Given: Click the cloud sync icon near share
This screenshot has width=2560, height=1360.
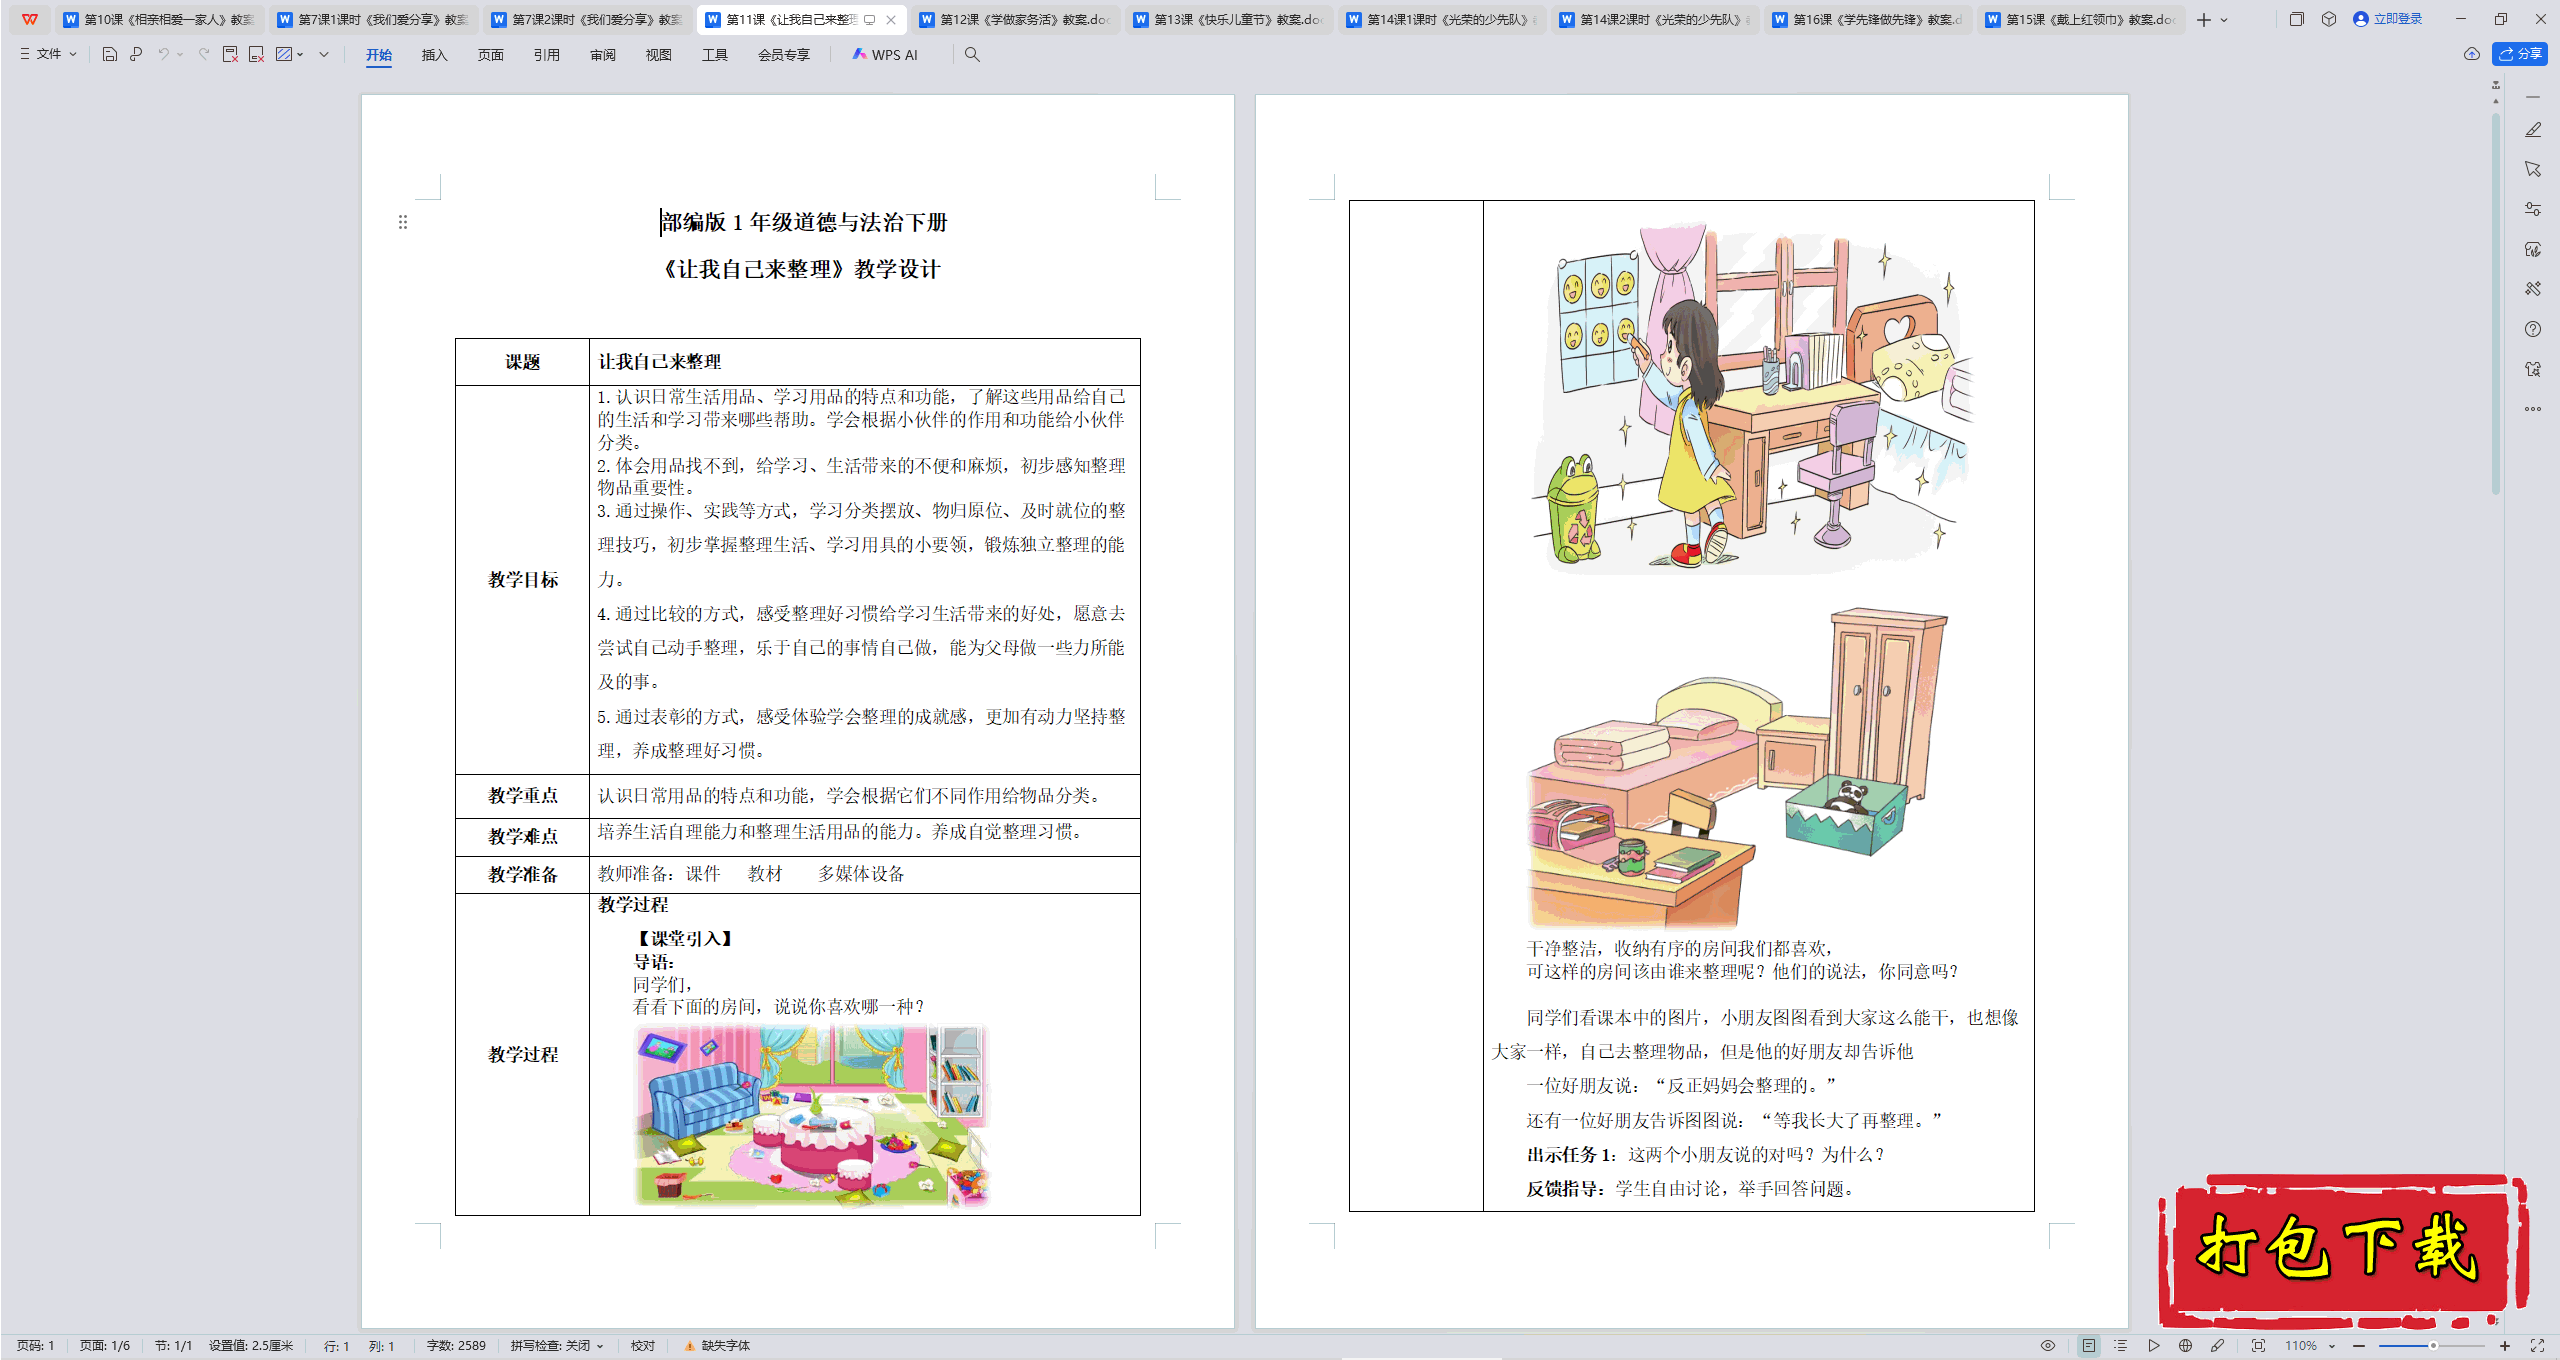Looking at the screenshot, I should (2471, 54).
